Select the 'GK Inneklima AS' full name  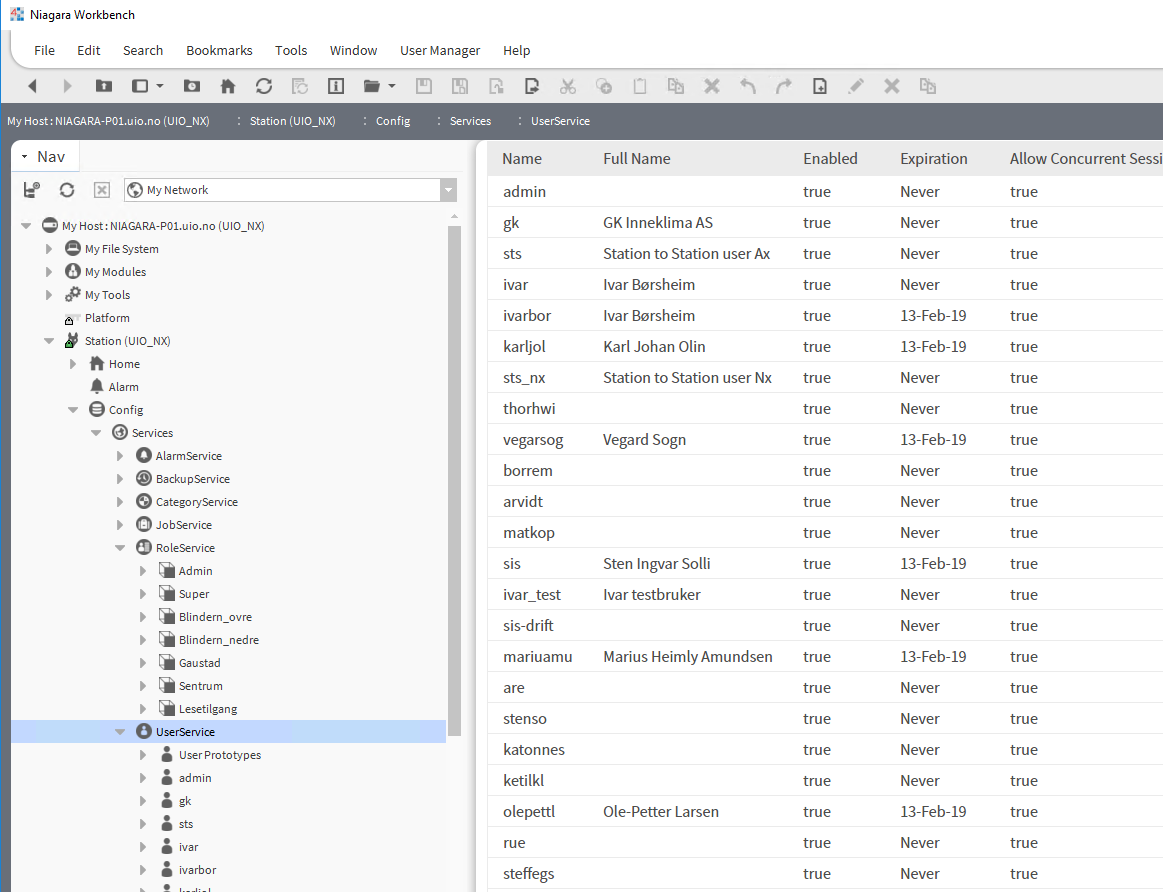(x=658, y=222)
